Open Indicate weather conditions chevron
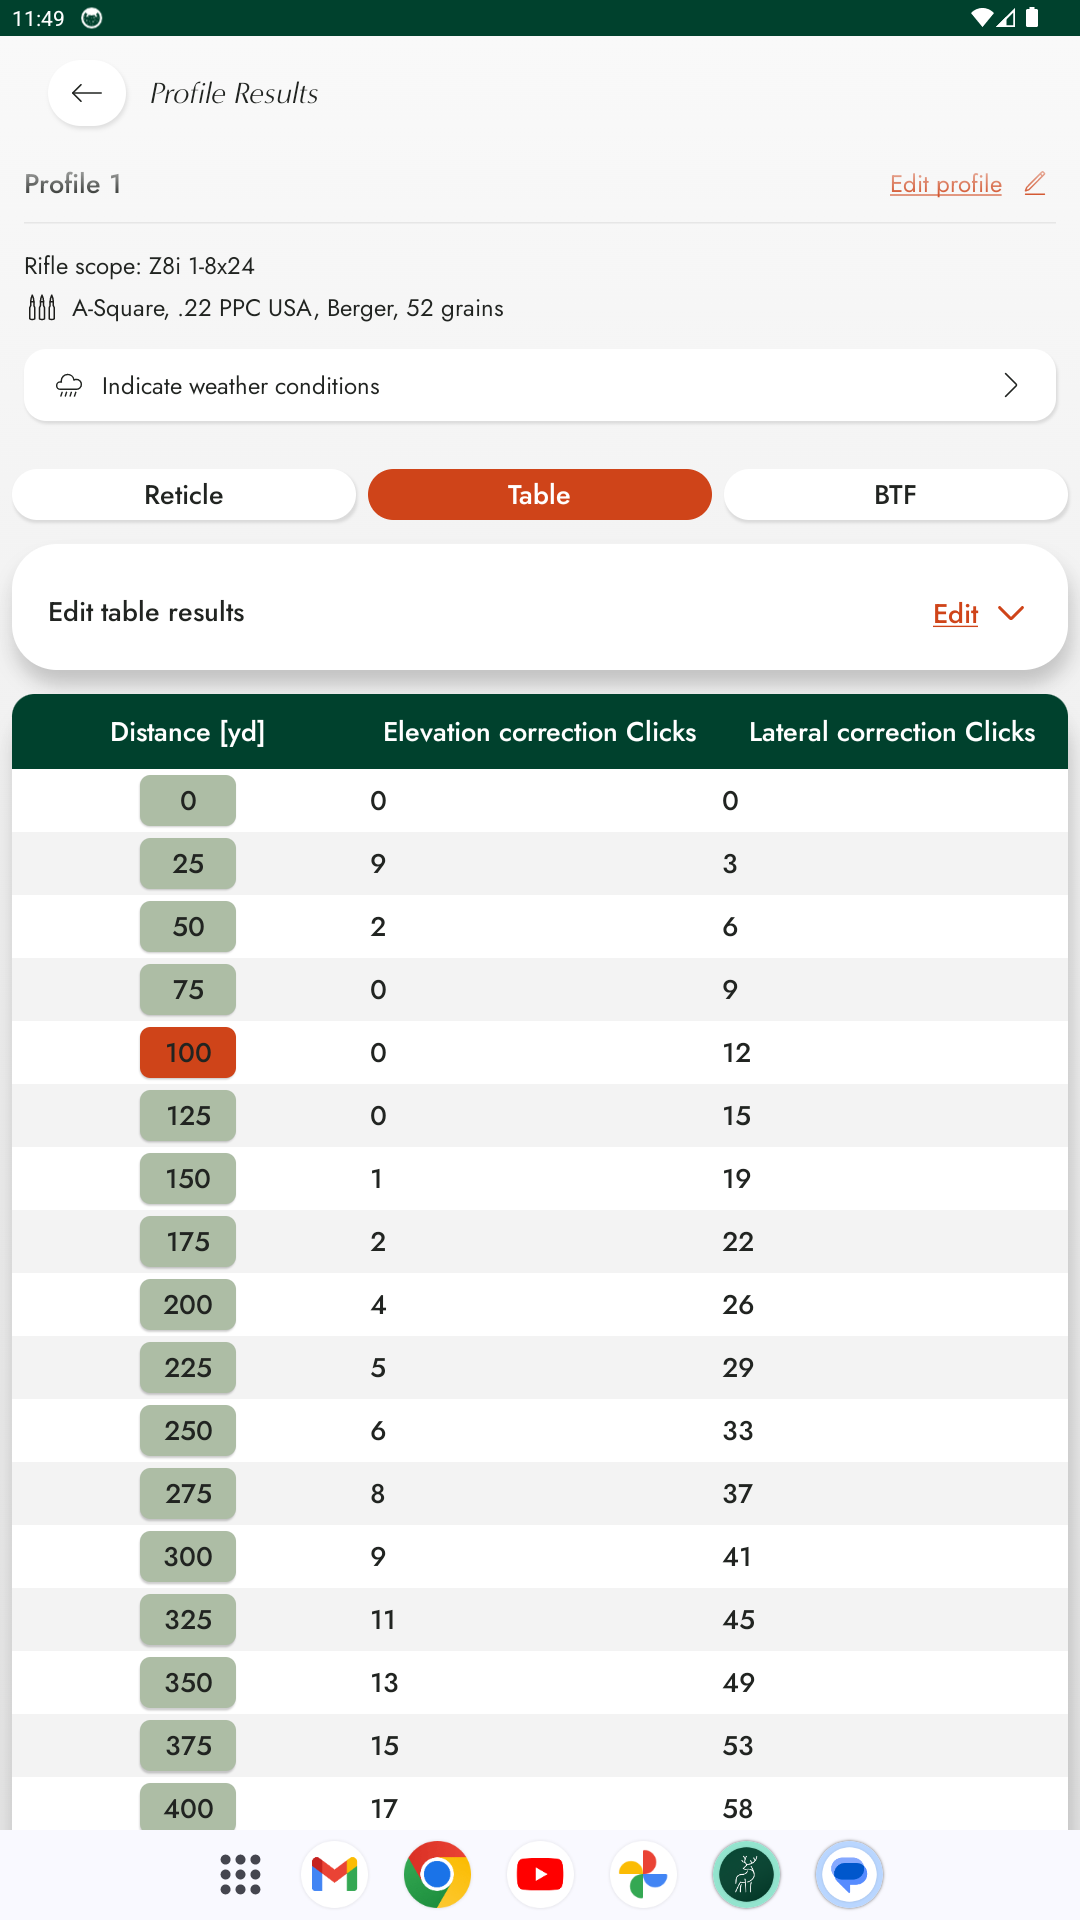 (1010, 386)
